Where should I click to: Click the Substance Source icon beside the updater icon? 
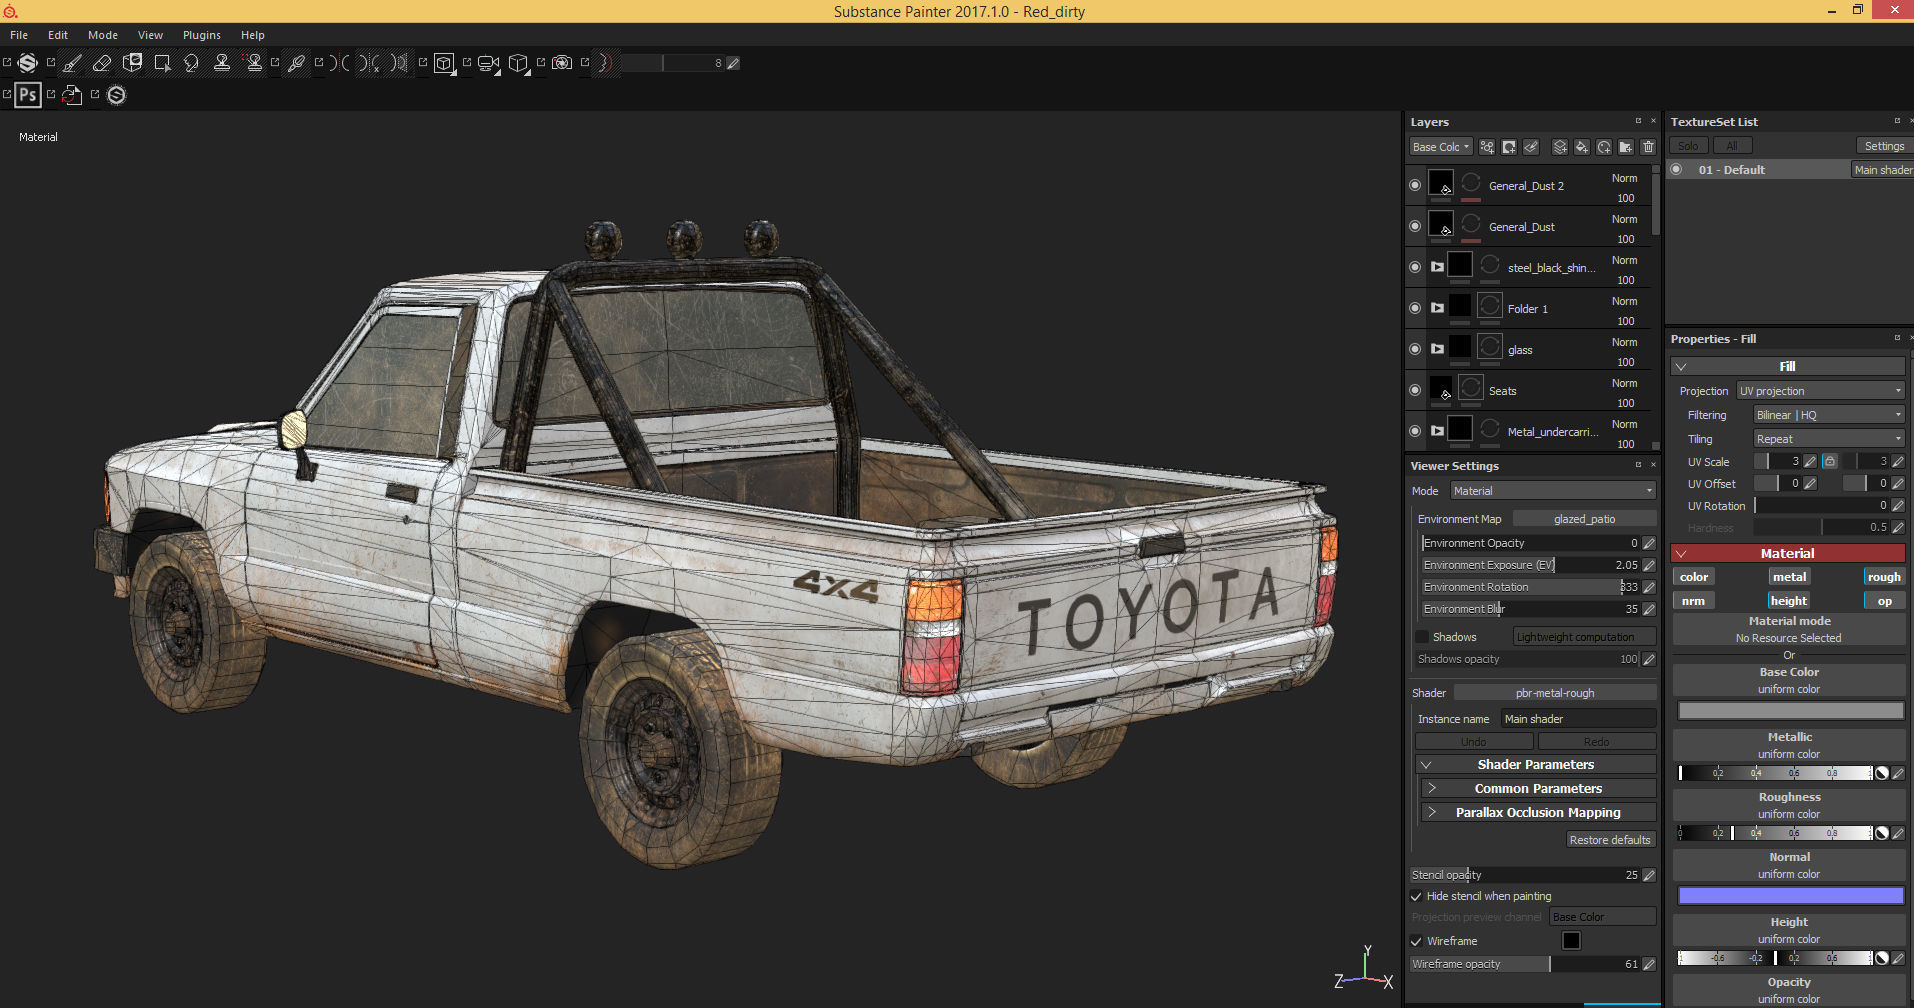tap(117, 95)
